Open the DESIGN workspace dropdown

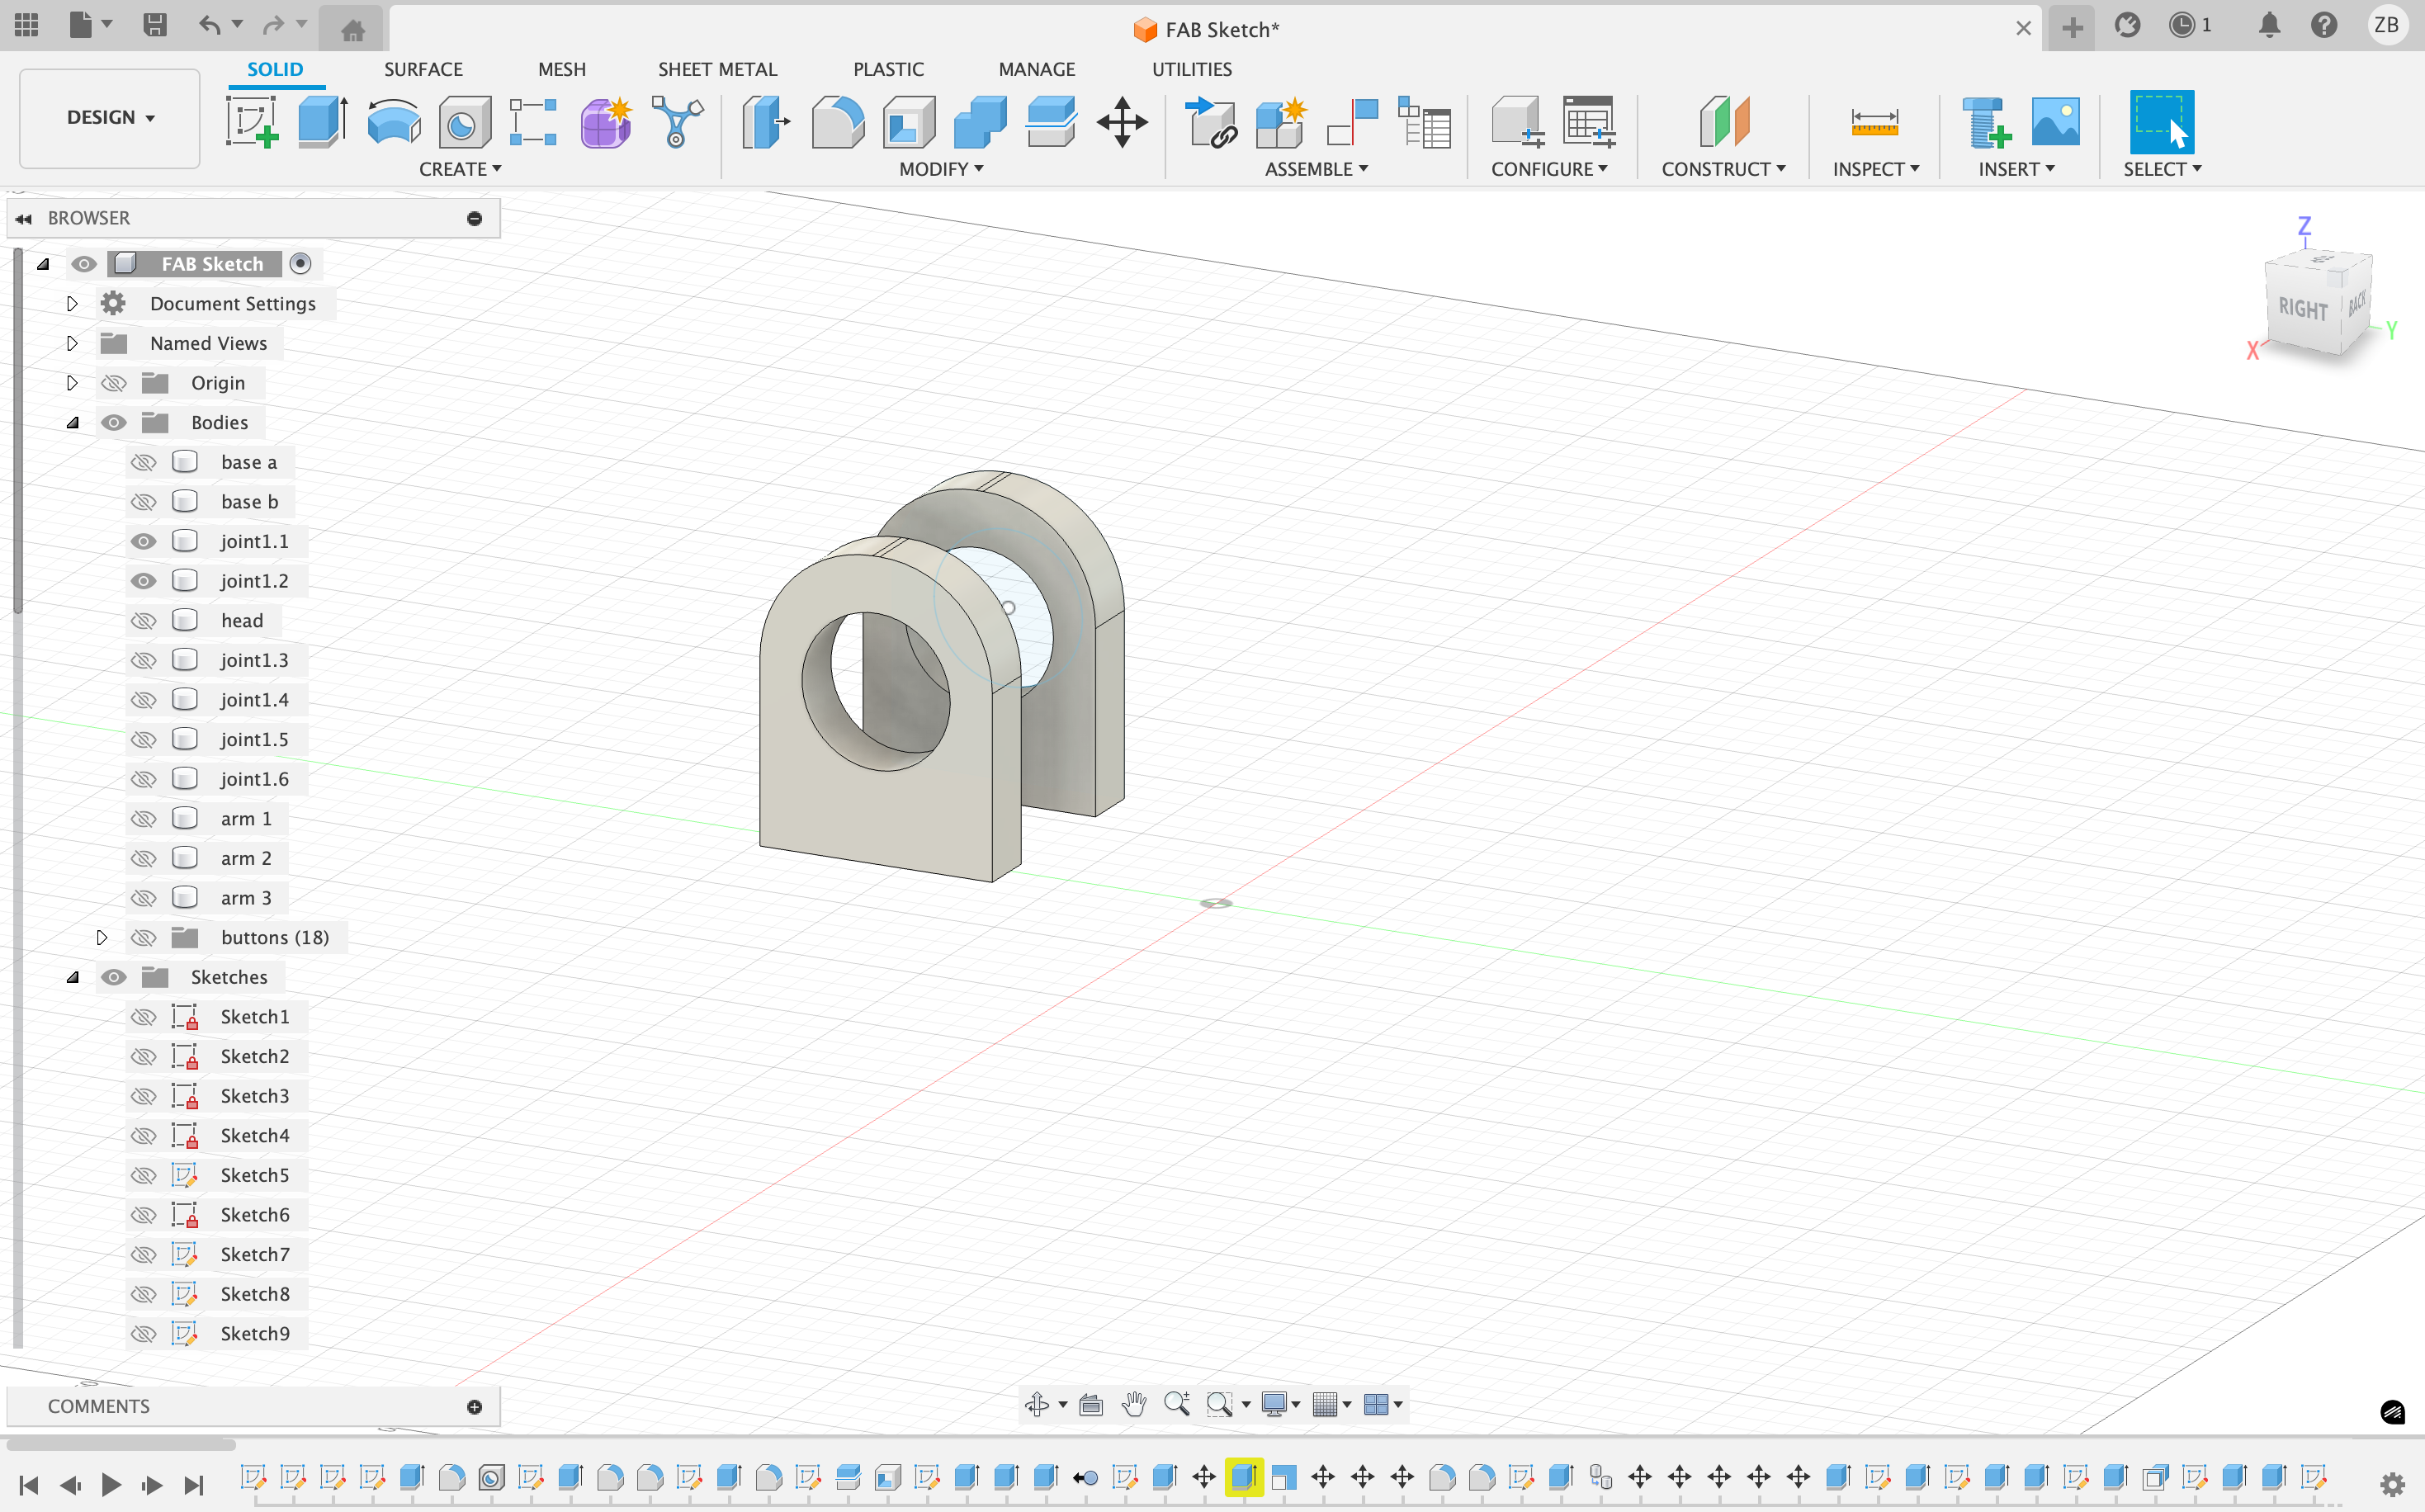(110, 118)
